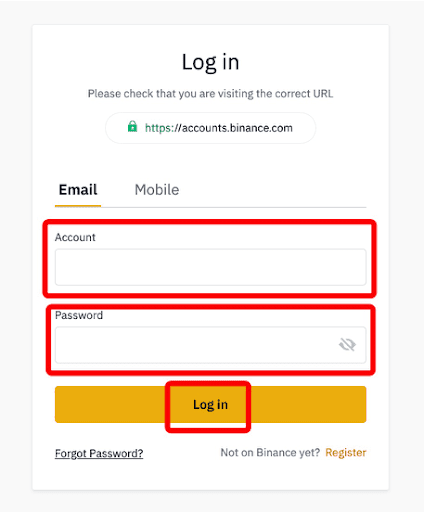Switch to the Email login tab
The image size is (424, 512).
coord(78,190)
